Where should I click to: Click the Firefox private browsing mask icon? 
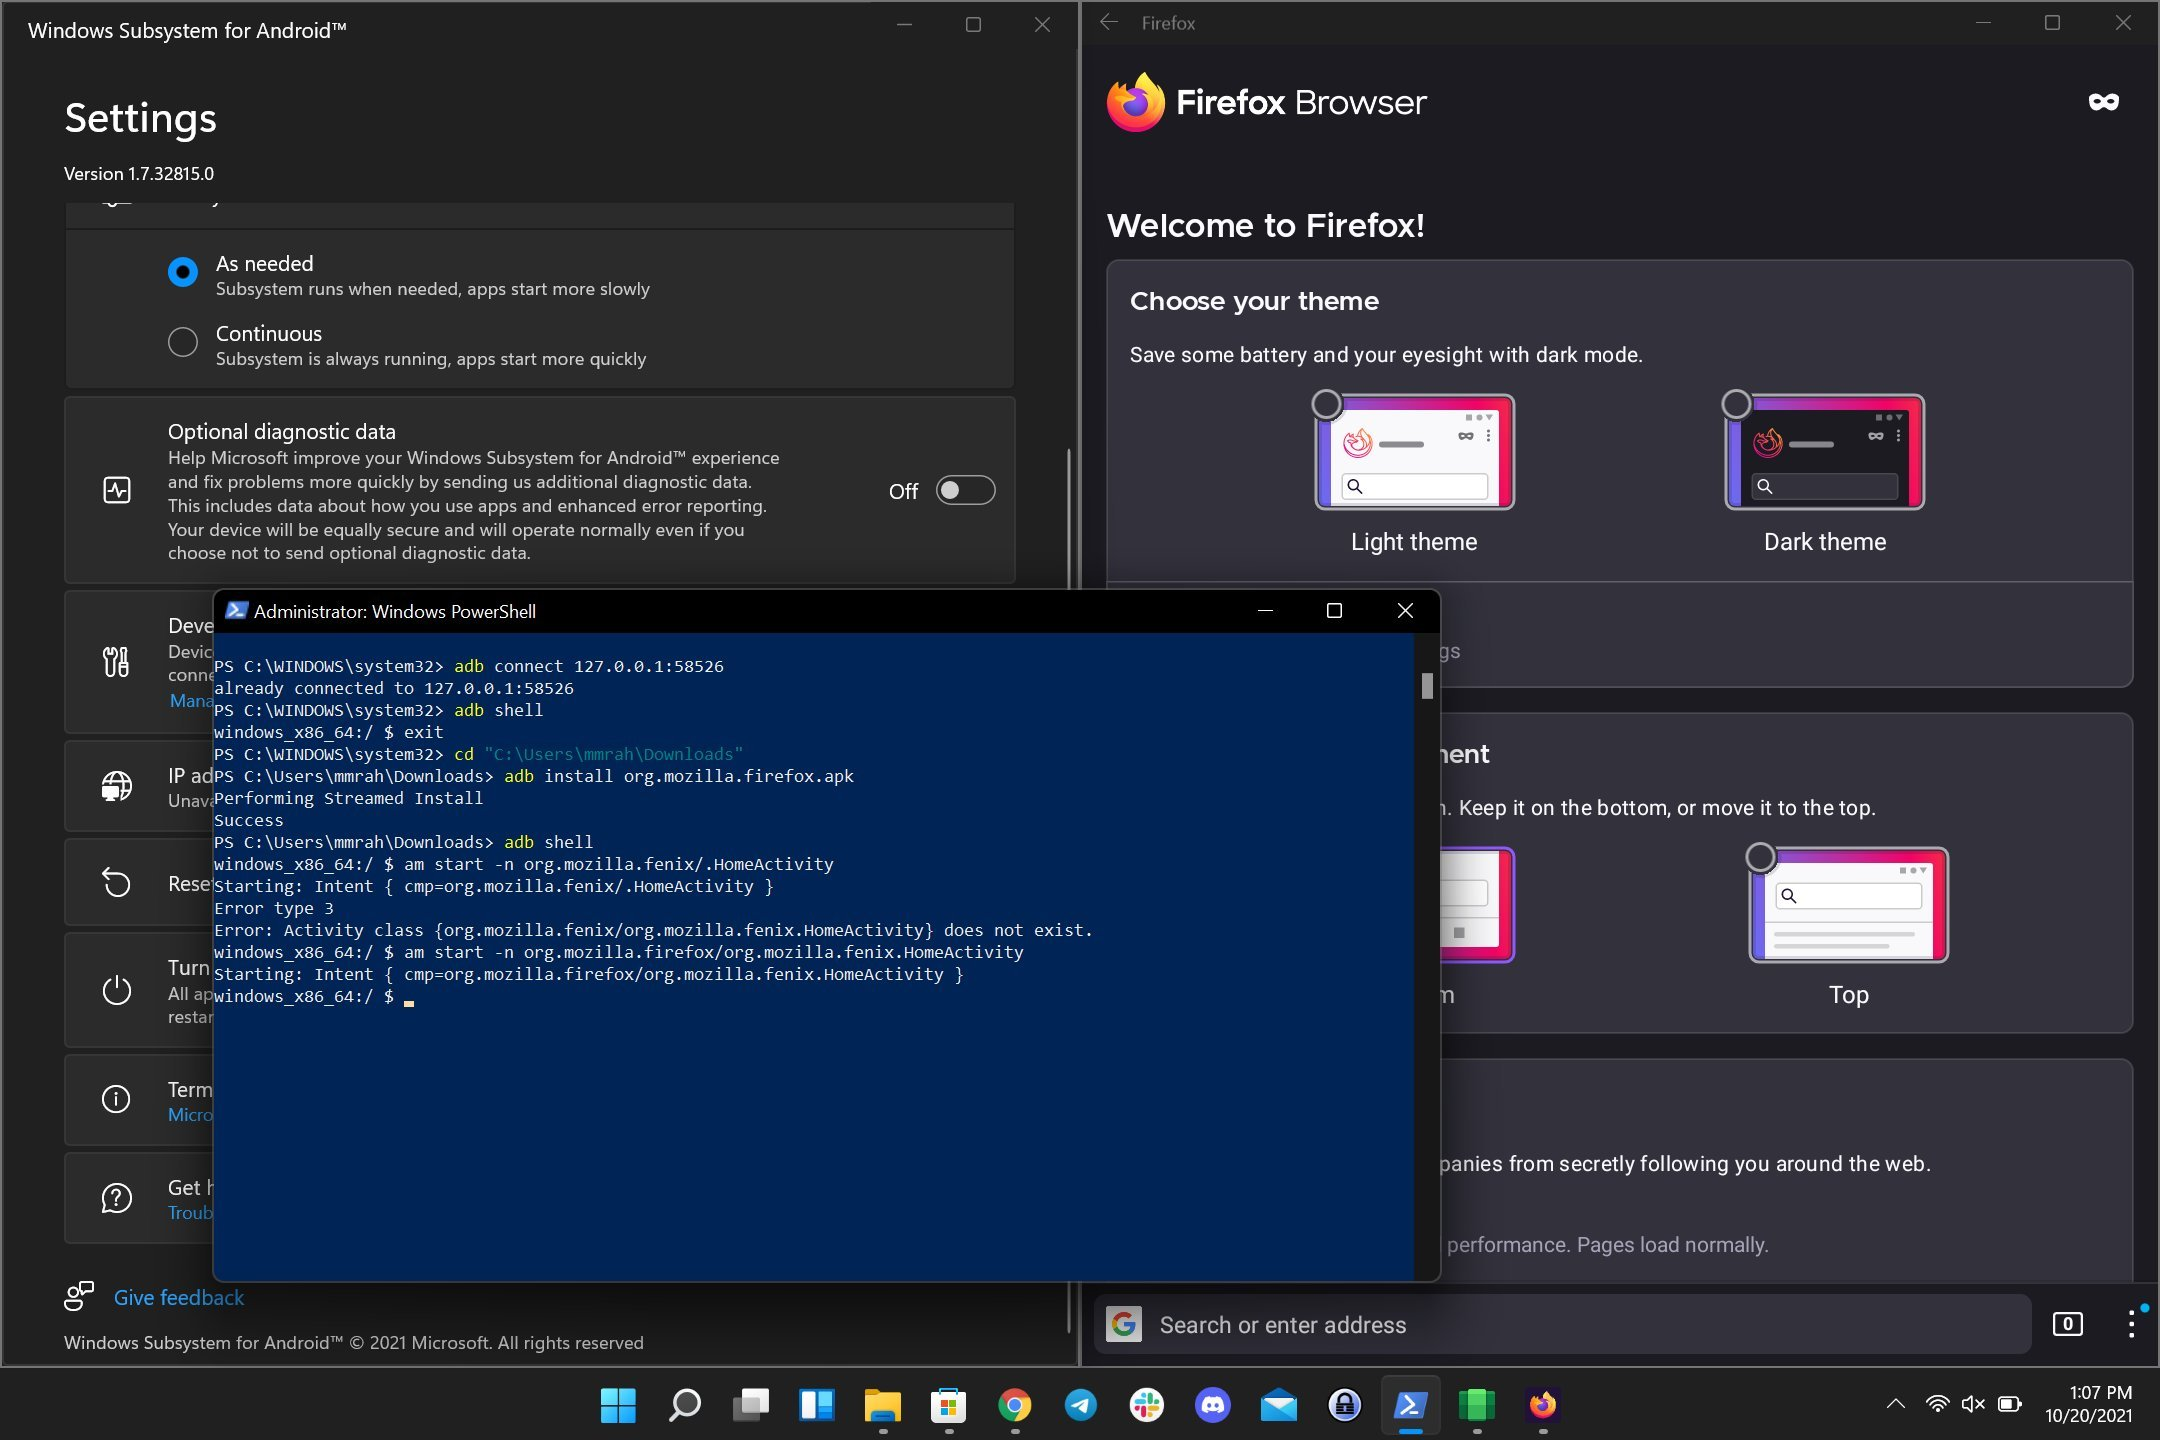pos(2103,102)
